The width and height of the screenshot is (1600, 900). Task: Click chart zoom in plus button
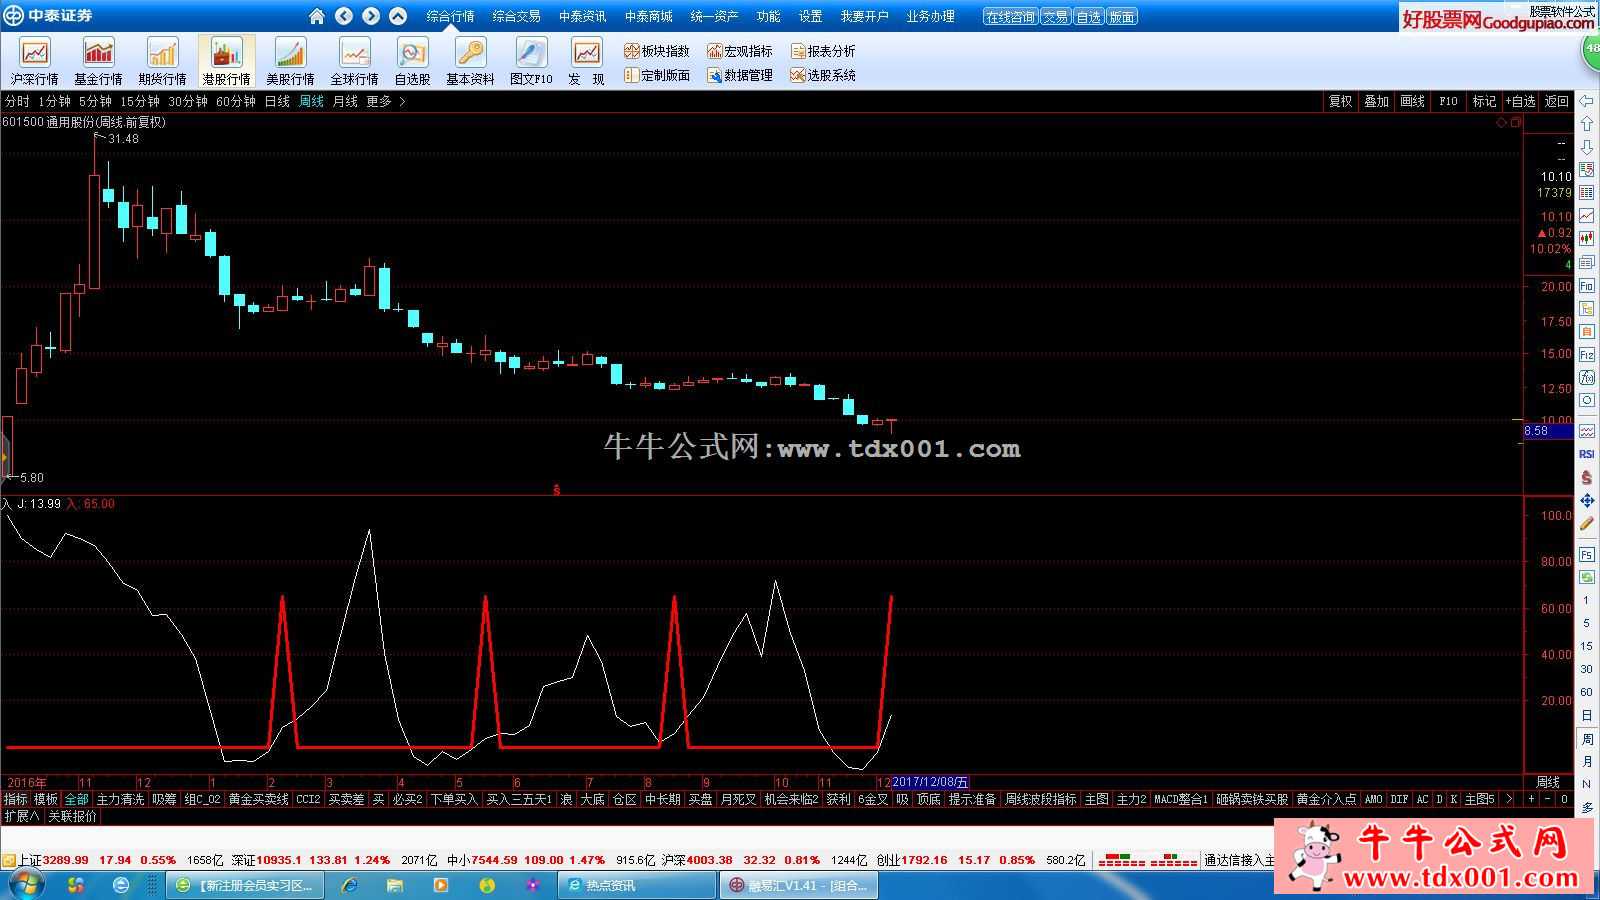pos(1531,799)
